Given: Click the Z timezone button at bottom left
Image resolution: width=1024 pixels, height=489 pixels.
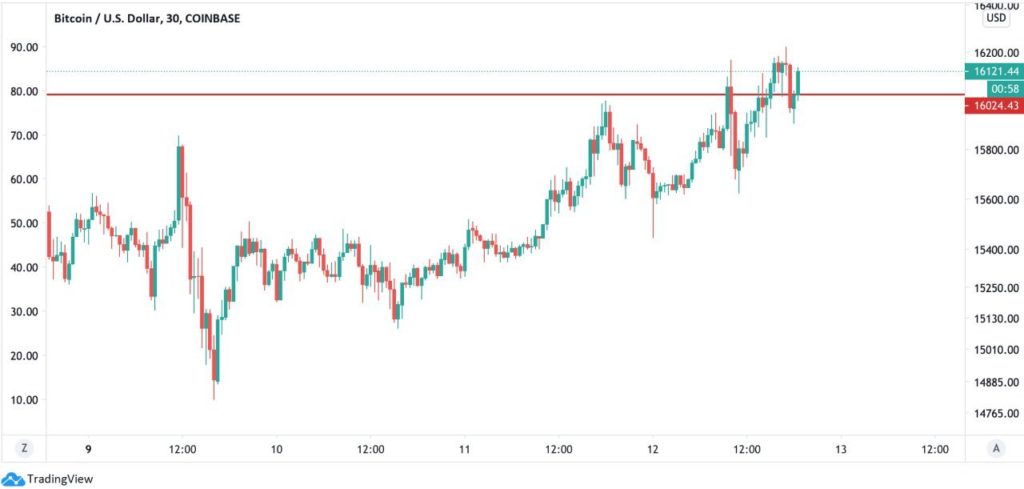Looking at the screenshot, I should (24, 449).
